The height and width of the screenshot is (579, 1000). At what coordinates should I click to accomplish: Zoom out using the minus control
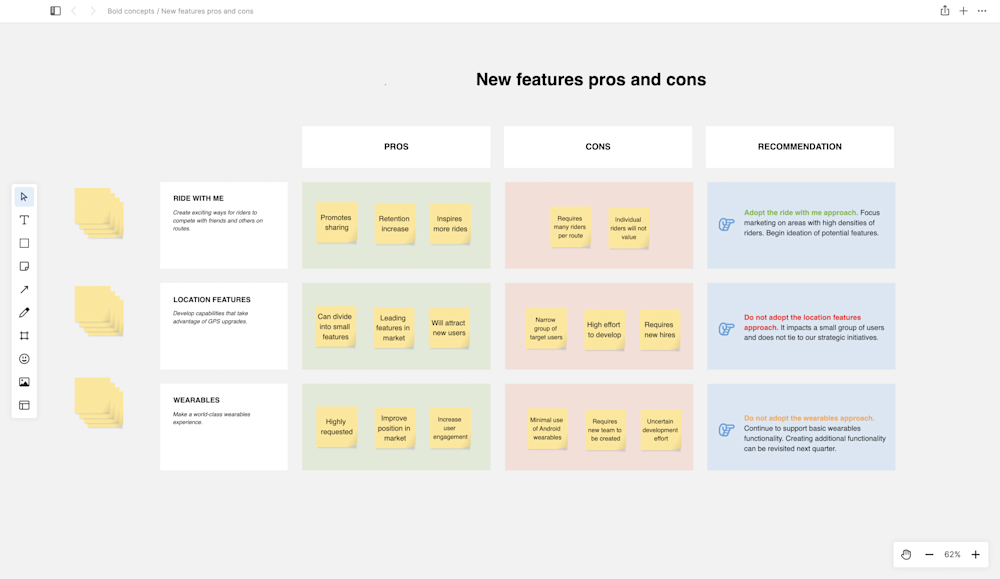929,554
